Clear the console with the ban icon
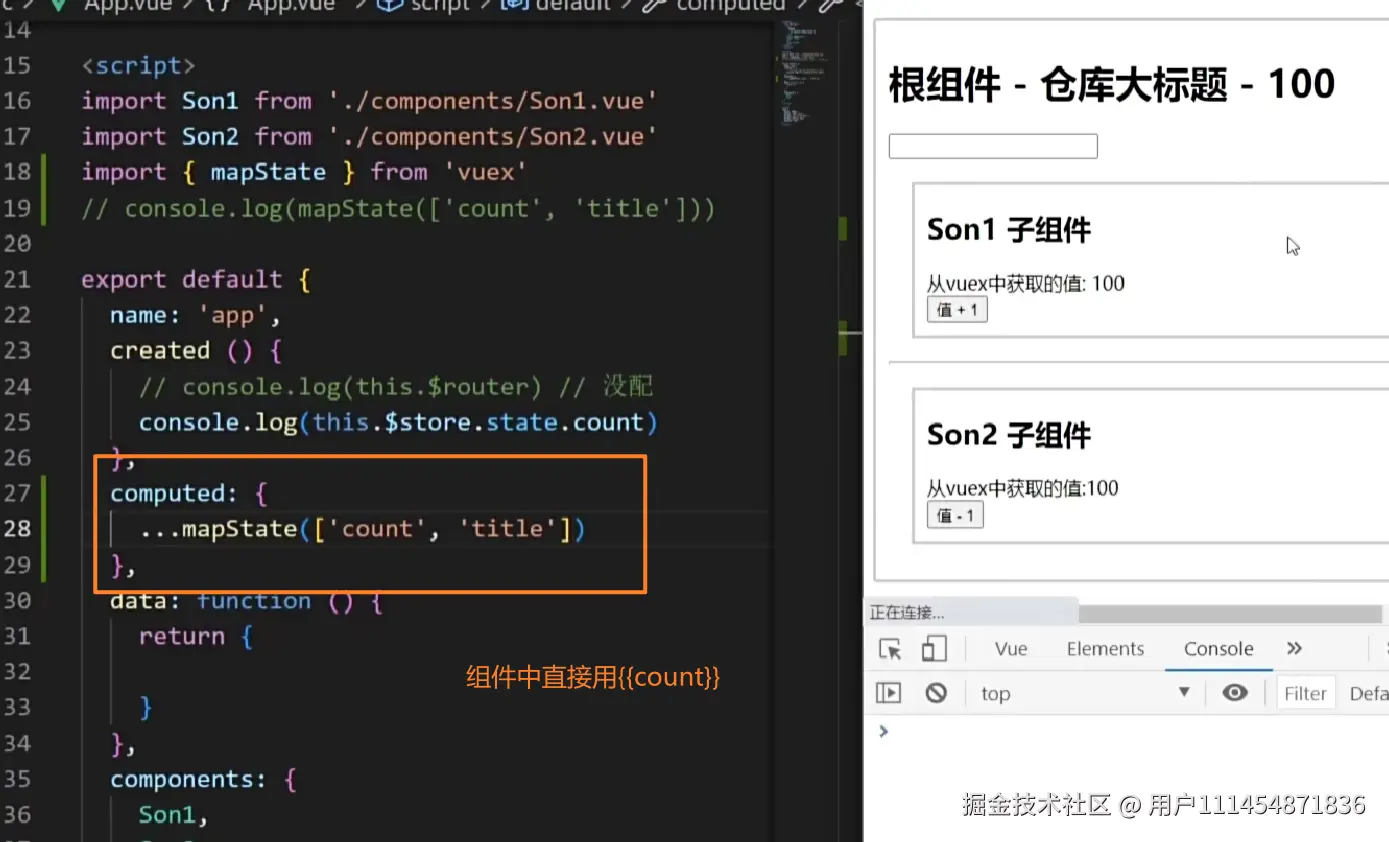The image size is (1389, 842). click(x=936, y=693)
